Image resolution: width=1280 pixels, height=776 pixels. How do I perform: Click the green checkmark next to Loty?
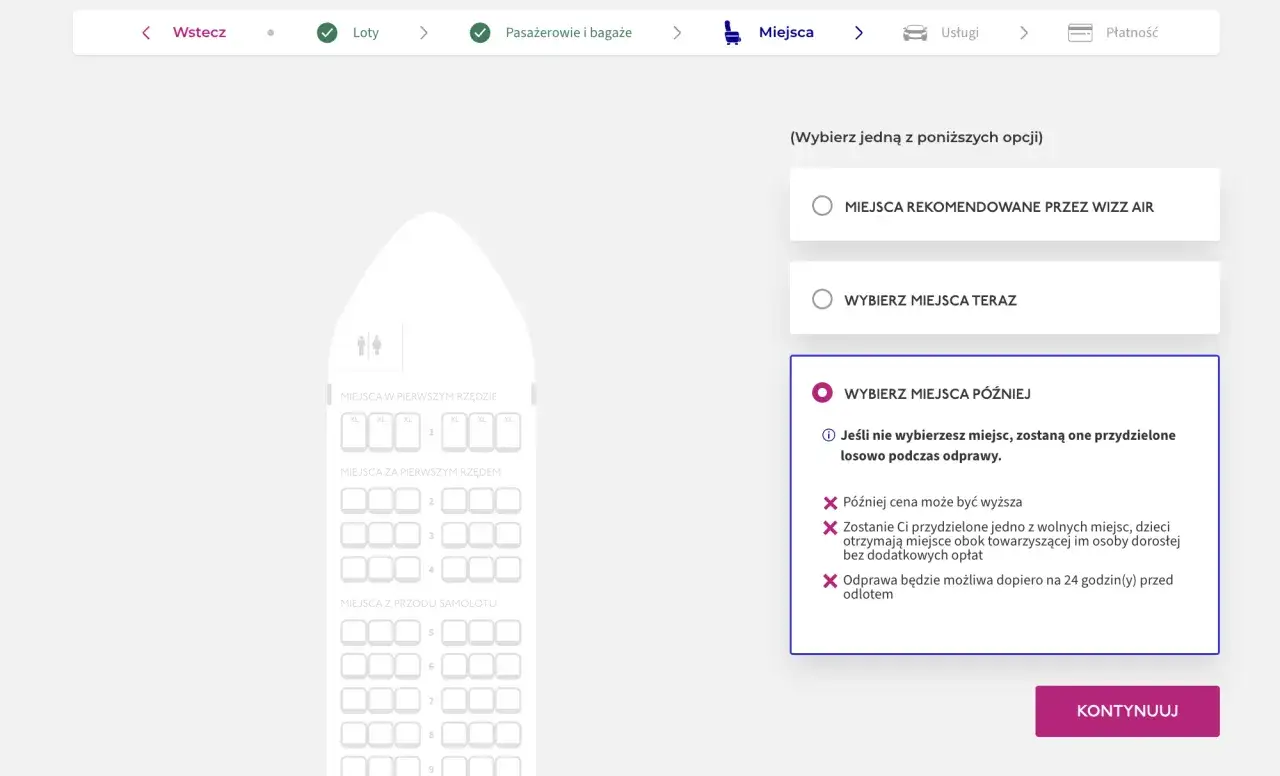326,32
